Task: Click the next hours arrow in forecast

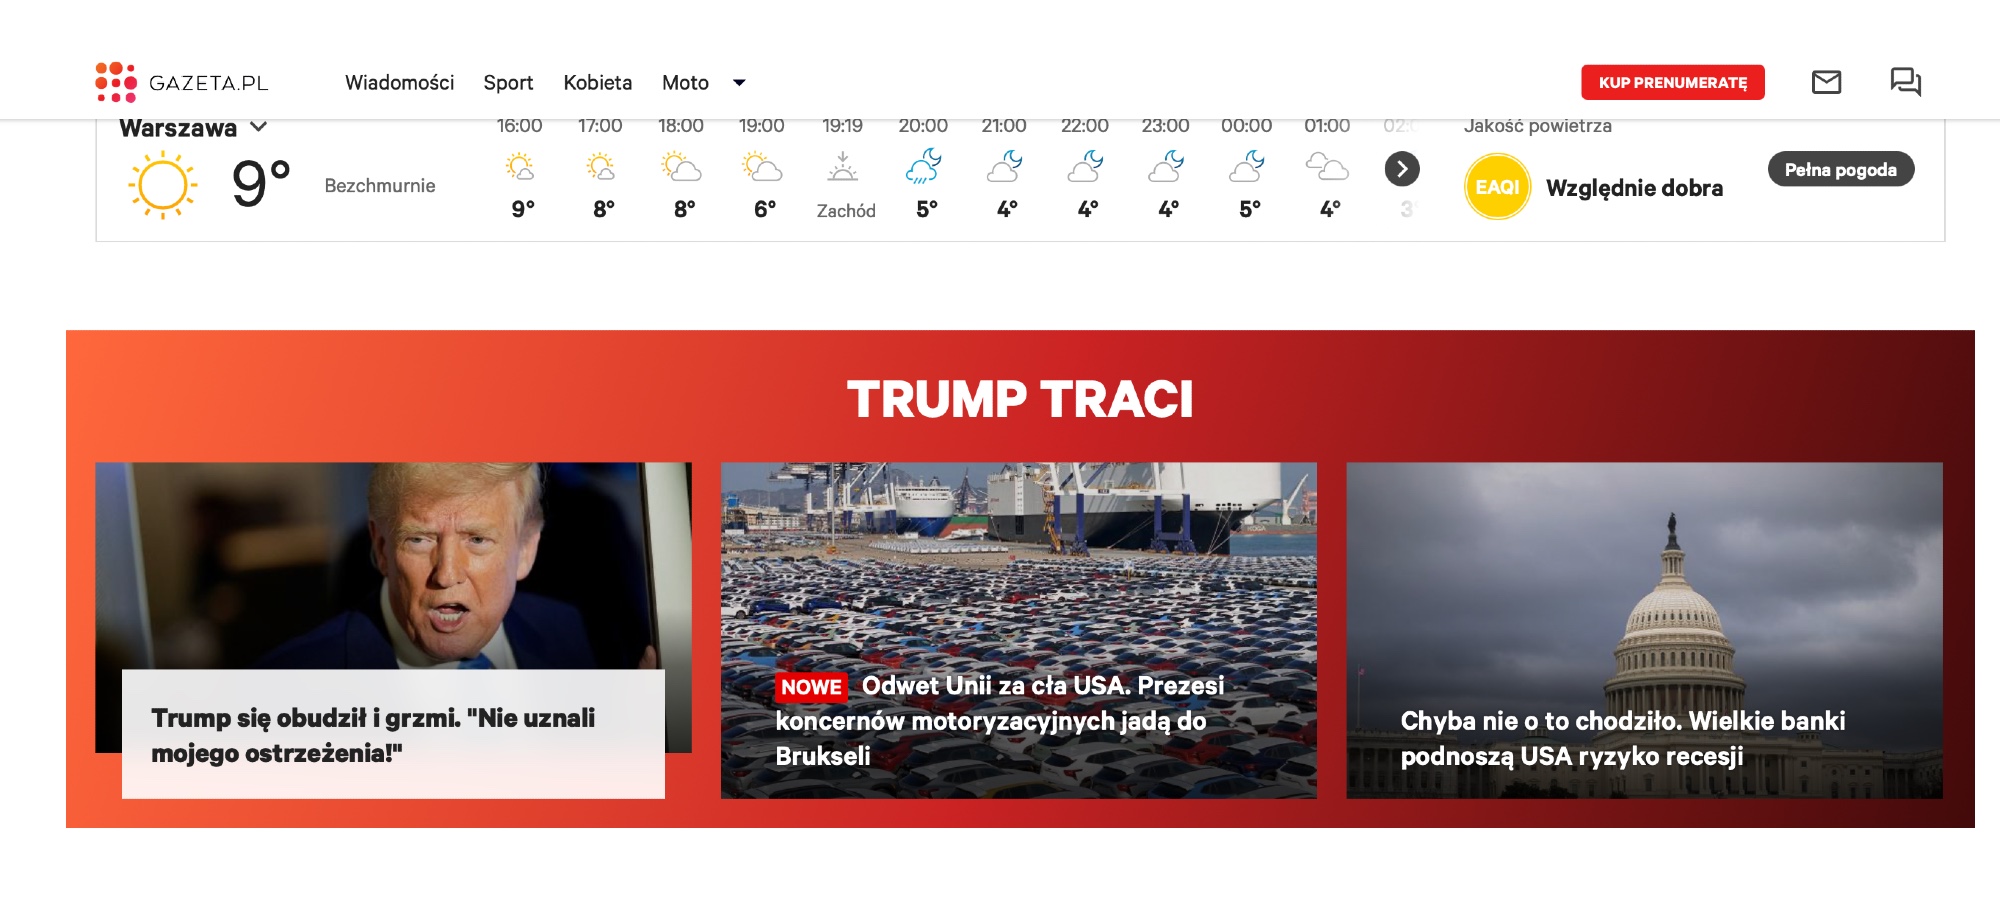Action: [x=1402, y=169]
